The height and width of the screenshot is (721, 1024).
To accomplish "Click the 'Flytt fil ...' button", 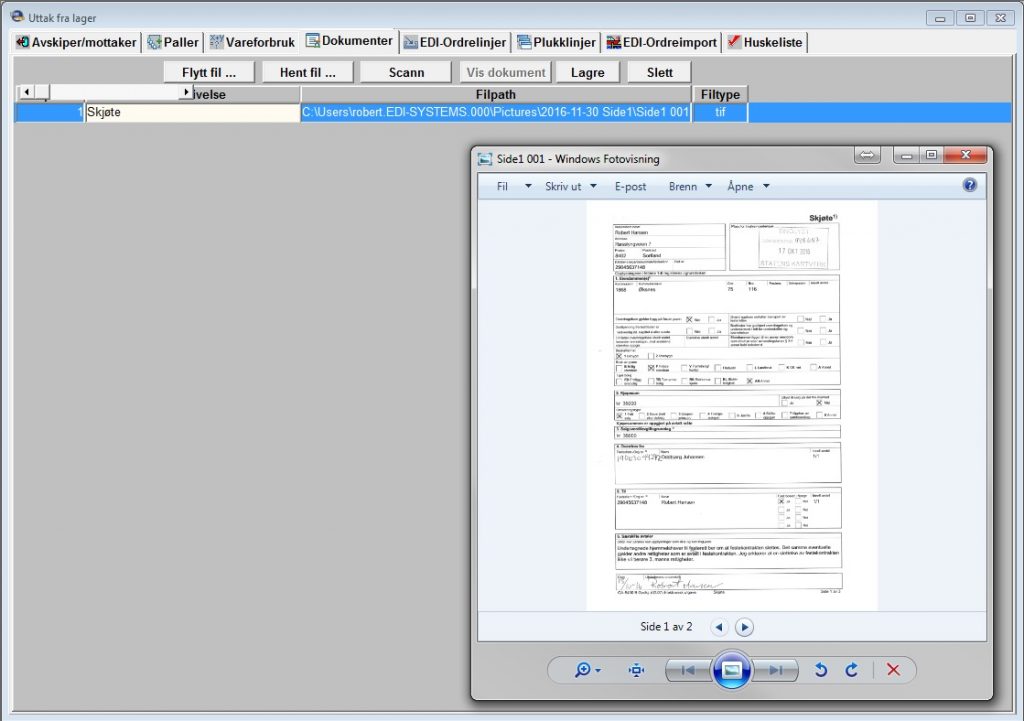I will coord(209,72).
